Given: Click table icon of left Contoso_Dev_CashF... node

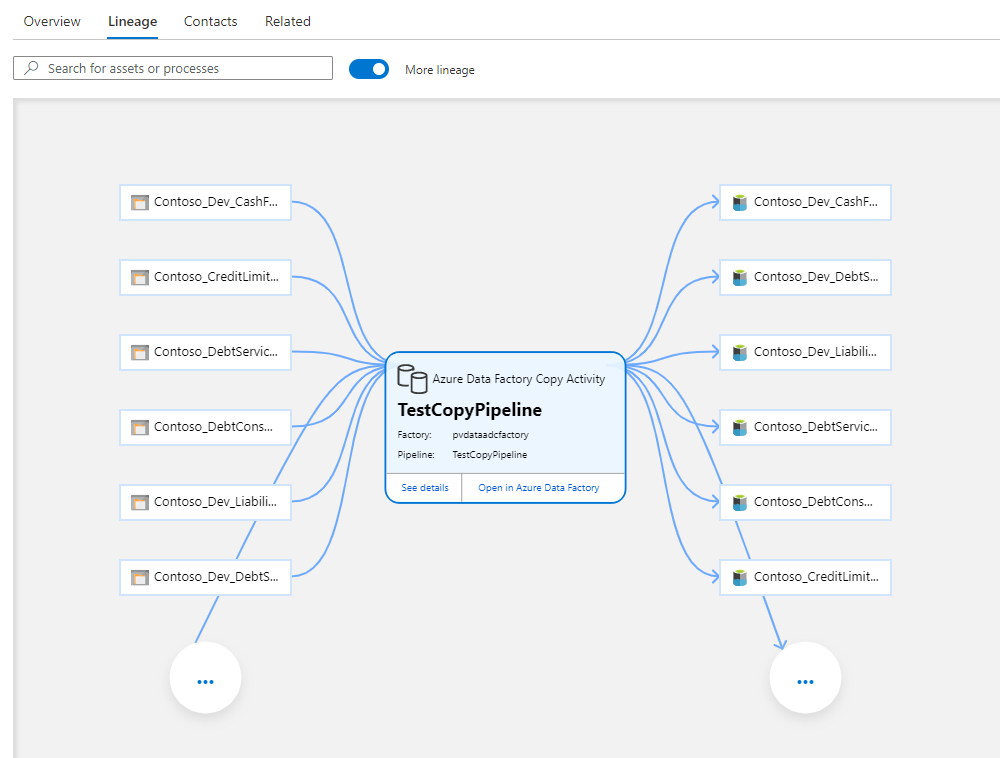Looking at the screenshot, I should point(140,203).
